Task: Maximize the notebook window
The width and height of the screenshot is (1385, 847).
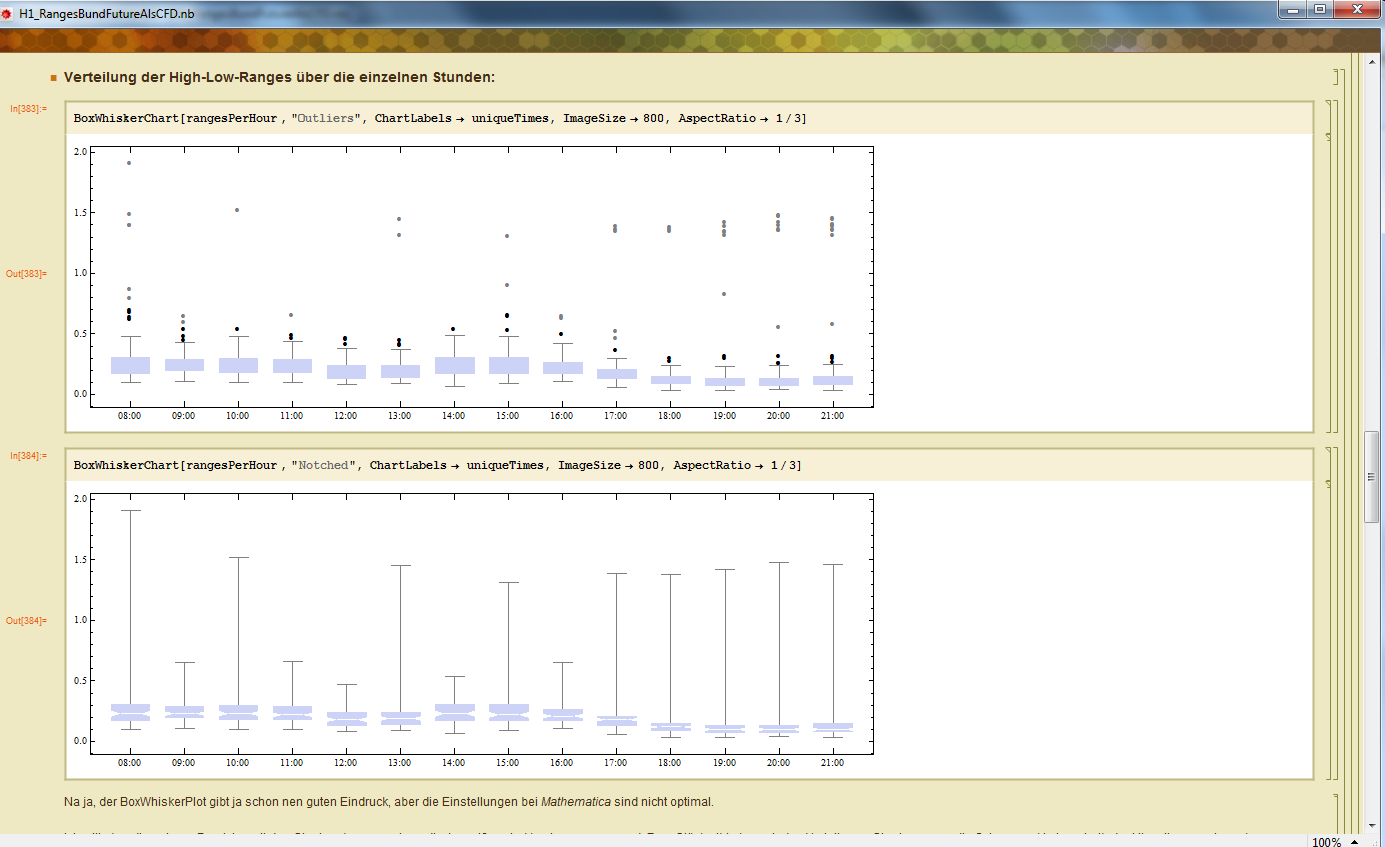Action: click(x=1320, y=10)
